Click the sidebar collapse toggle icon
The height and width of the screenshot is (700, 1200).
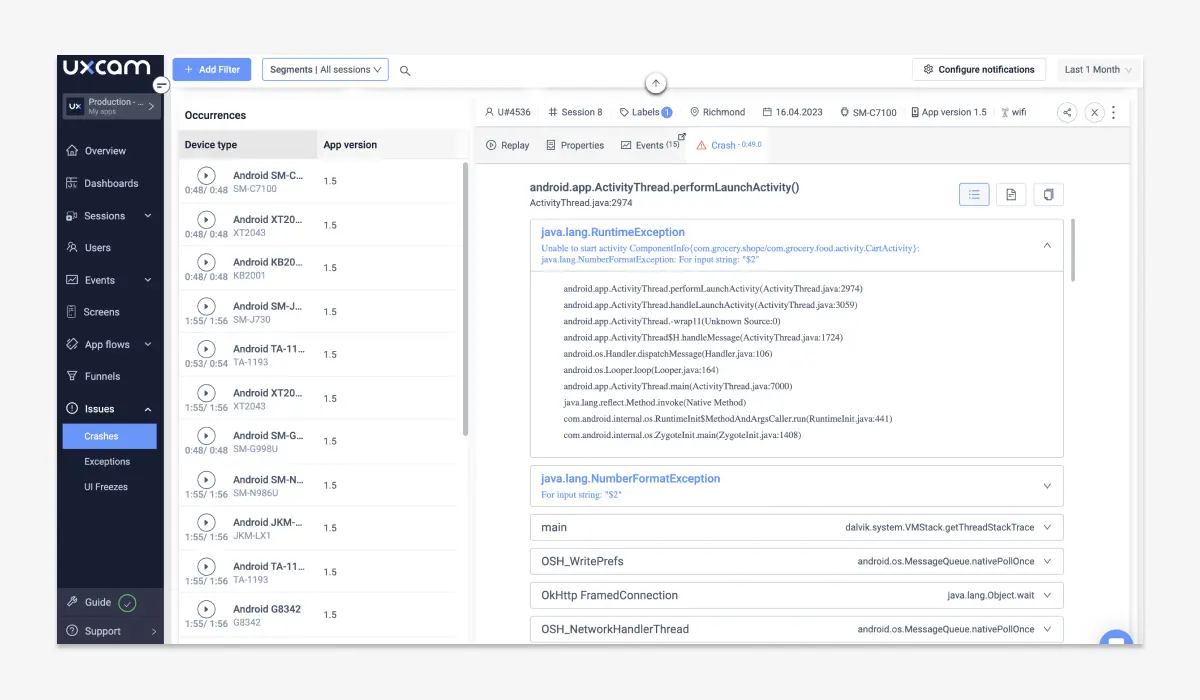point(161,85)
